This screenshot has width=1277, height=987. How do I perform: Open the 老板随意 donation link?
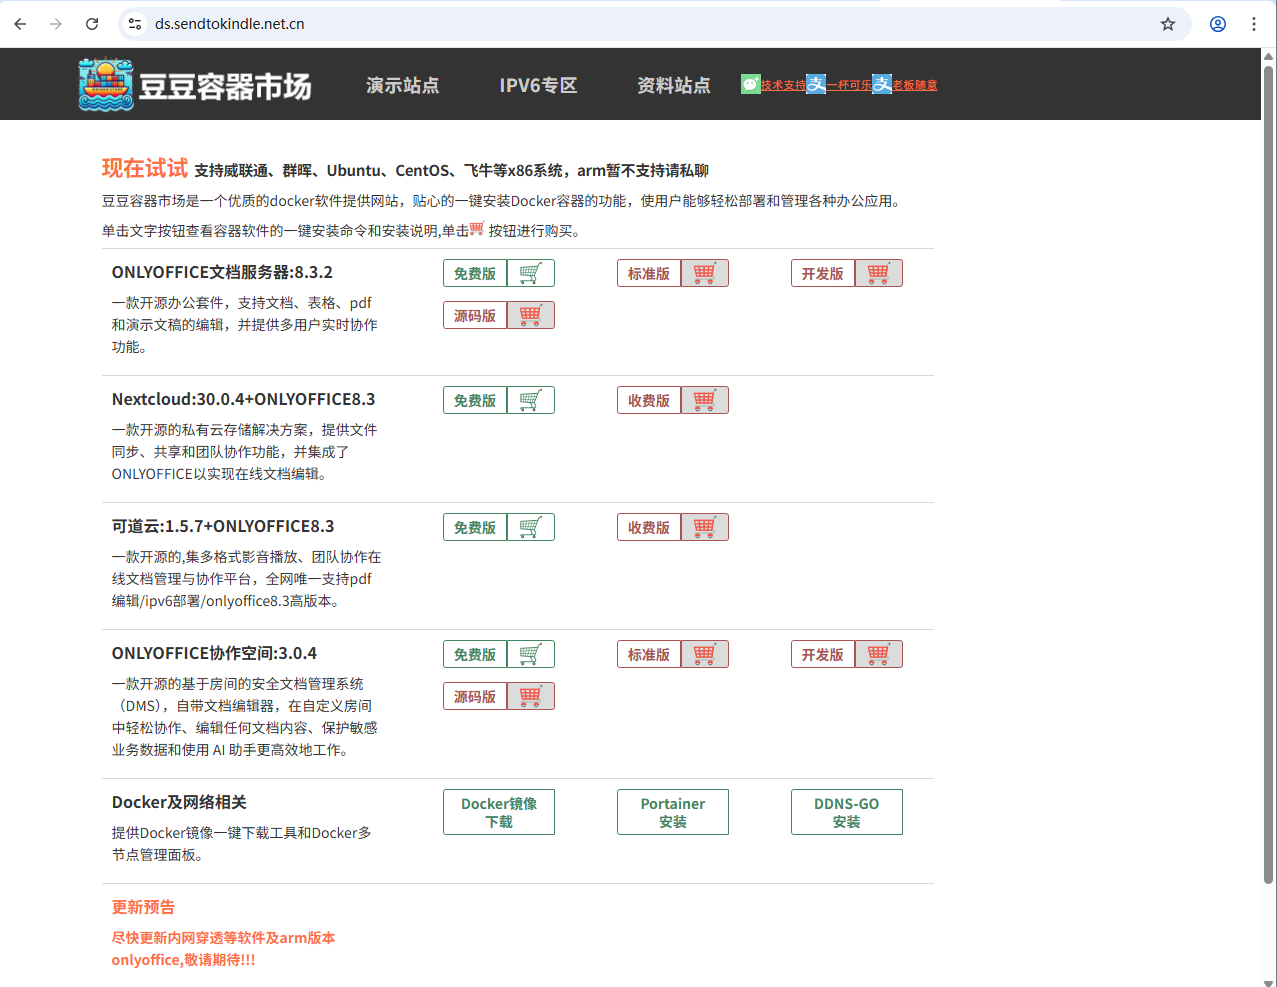pyautogui.click(x=915, y=86)
